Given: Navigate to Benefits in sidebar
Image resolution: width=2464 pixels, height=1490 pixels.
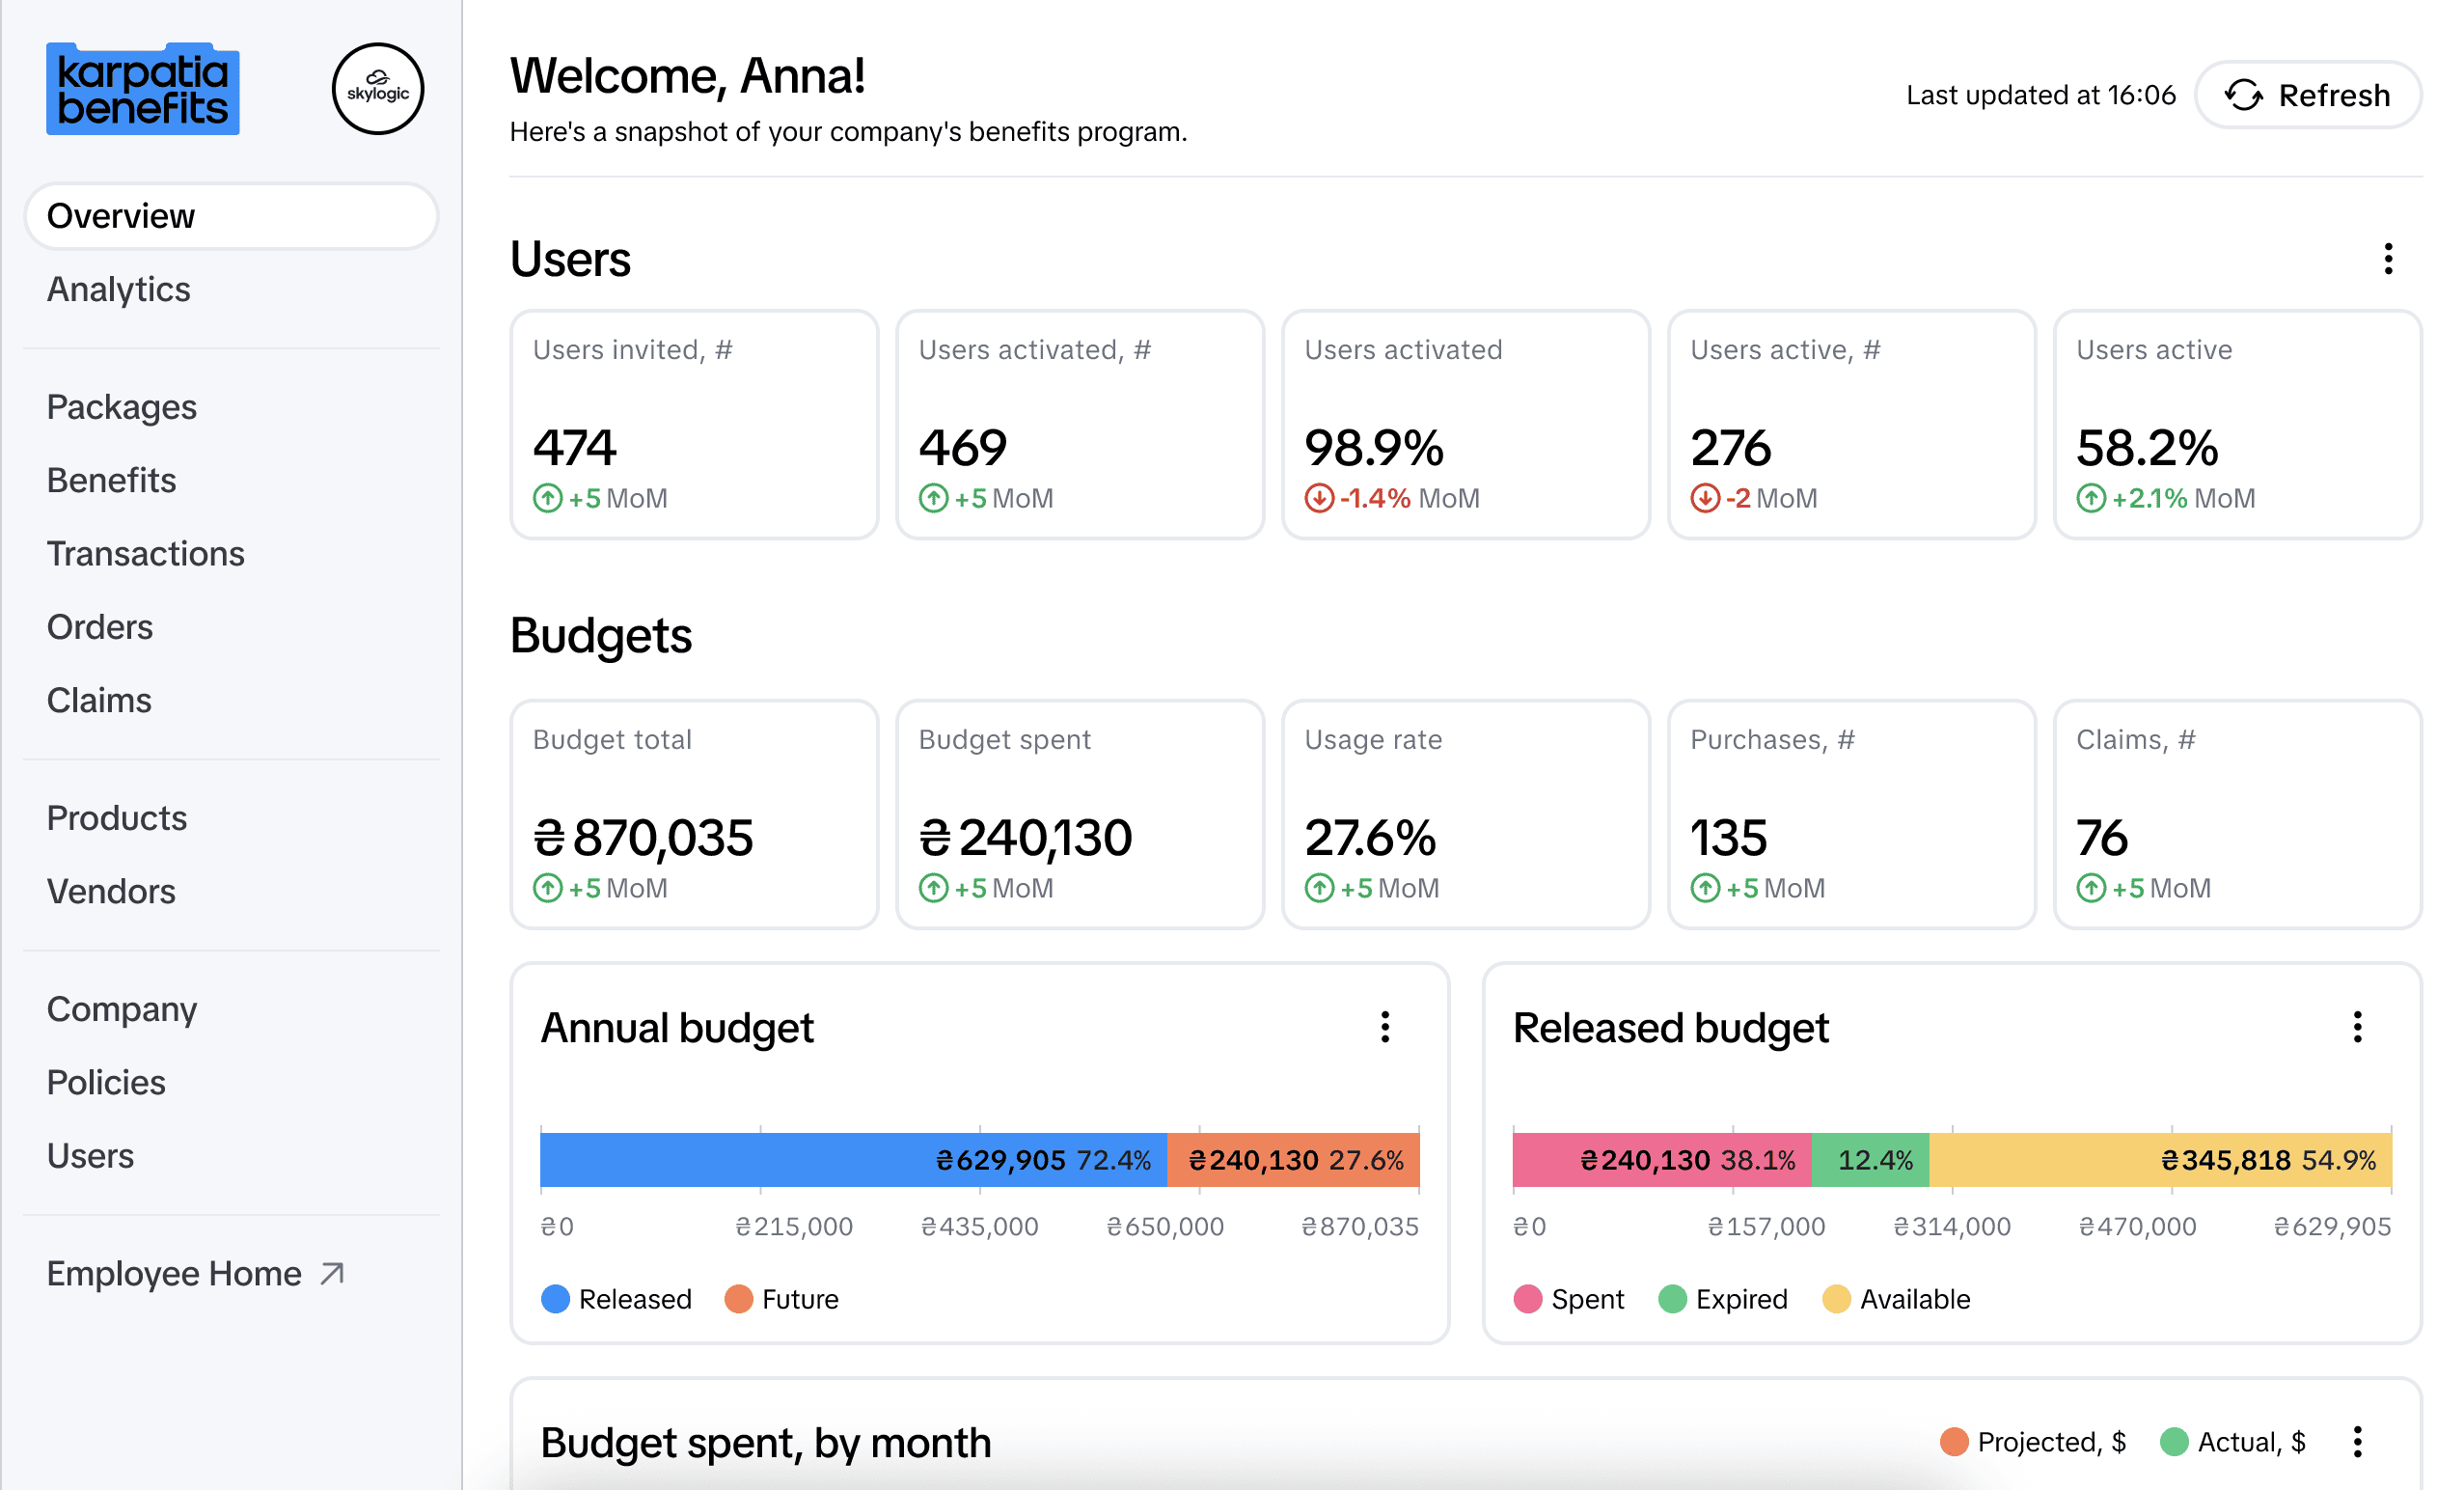Looking at the screenshot, I should [111, 480].
